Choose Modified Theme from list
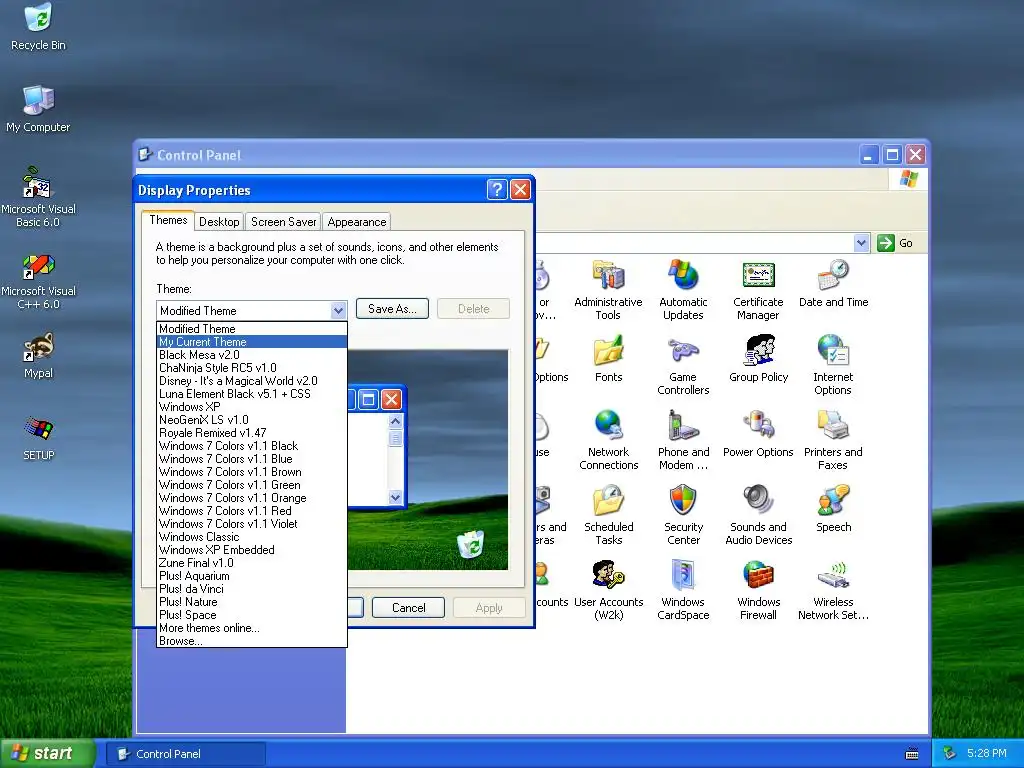This screenshot has width=1024, height=768. click(x=251, y=328)
